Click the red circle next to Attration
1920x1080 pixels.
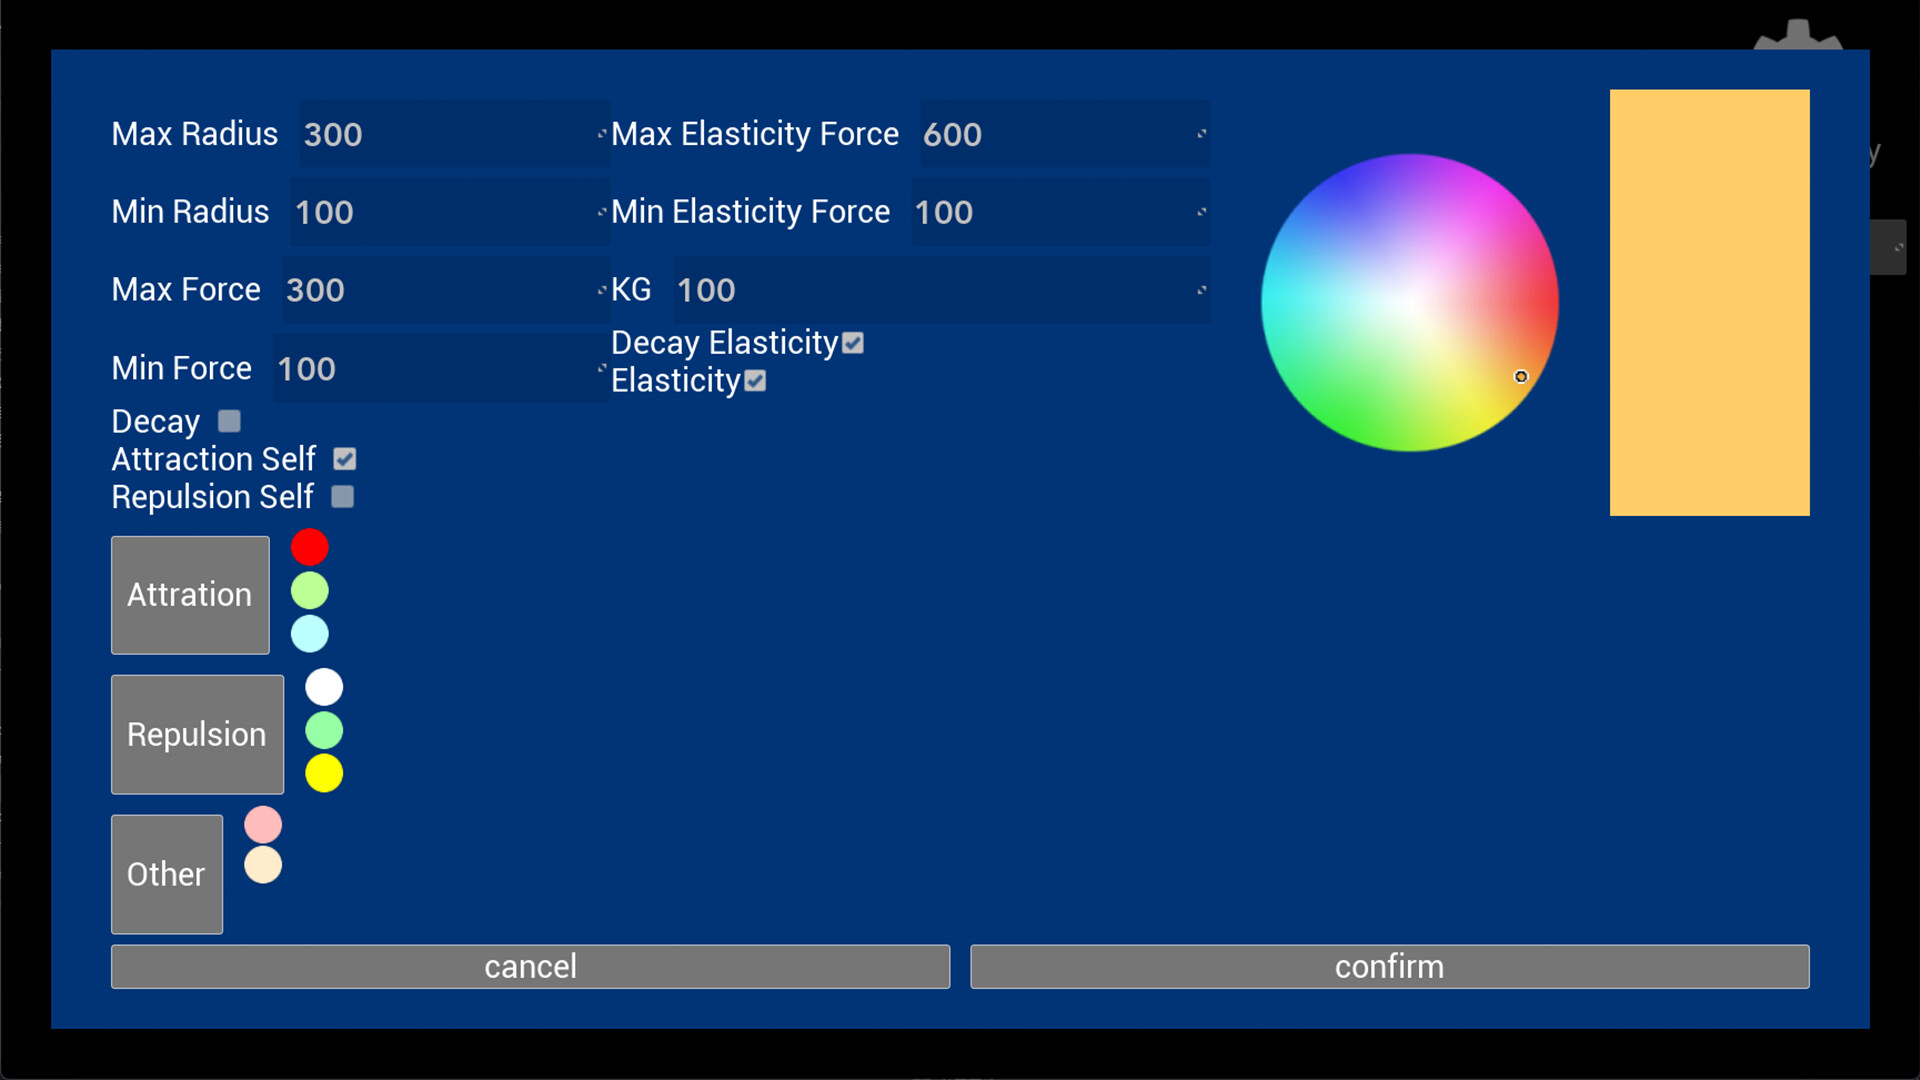[309, 547]
